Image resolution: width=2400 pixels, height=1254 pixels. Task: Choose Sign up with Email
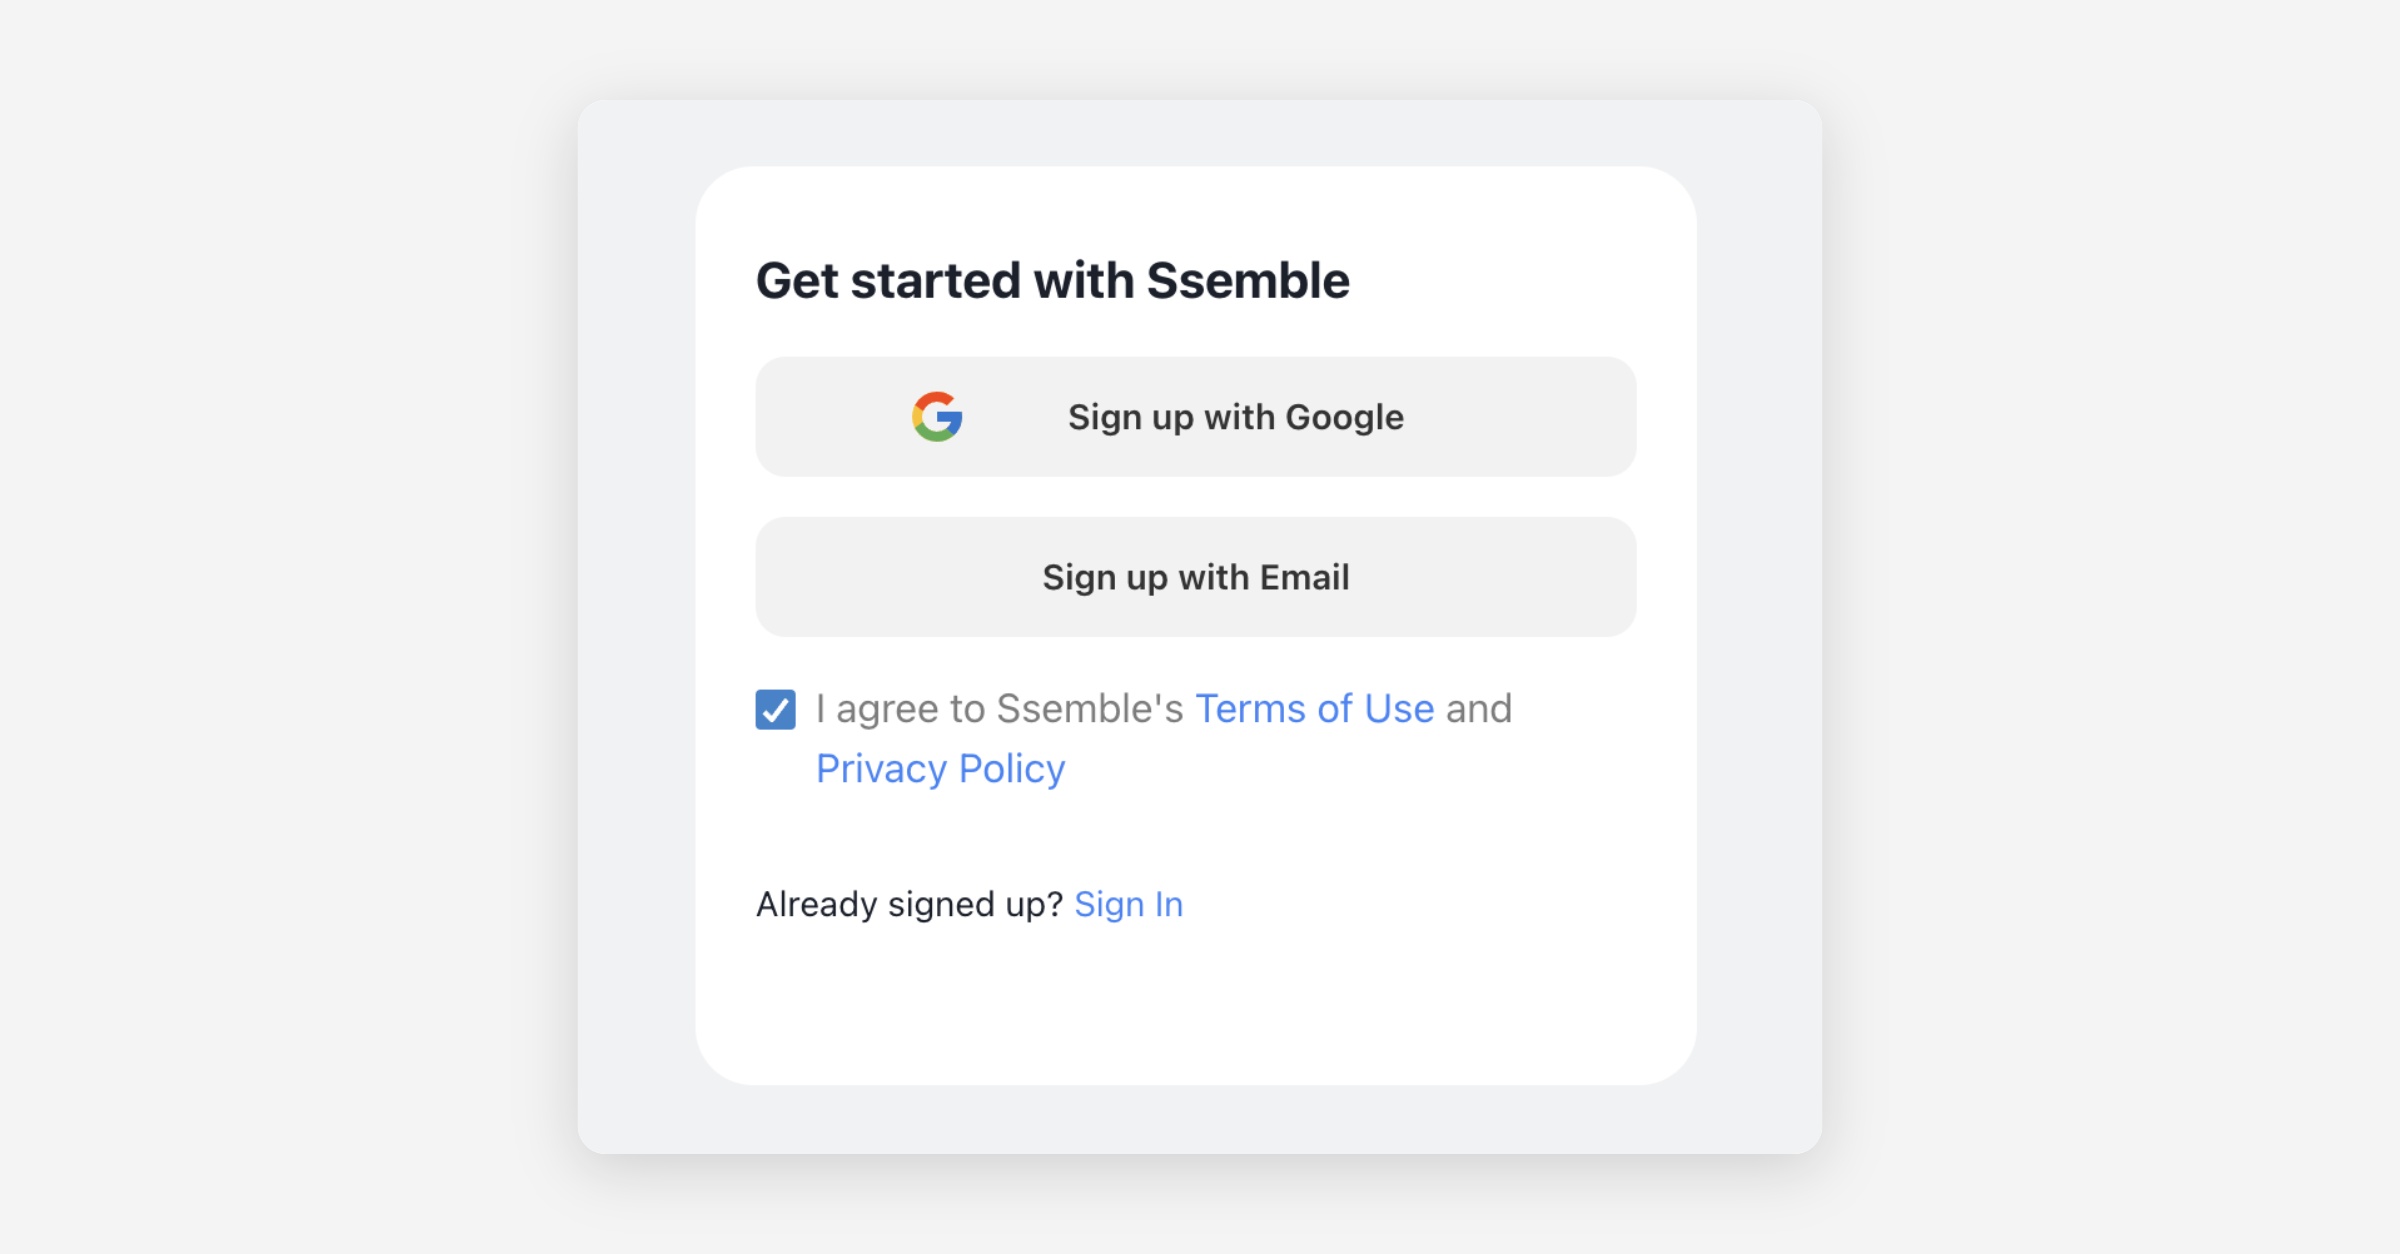1195,577
